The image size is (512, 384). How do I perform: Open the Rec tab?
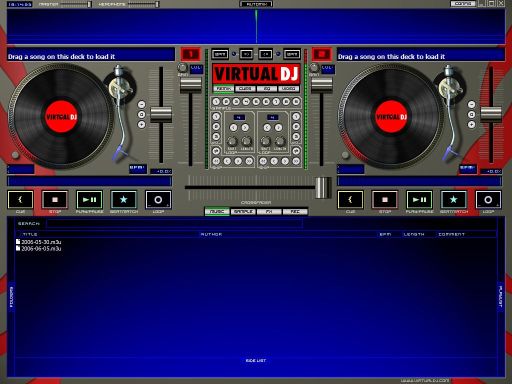click(x=295, y=212)
